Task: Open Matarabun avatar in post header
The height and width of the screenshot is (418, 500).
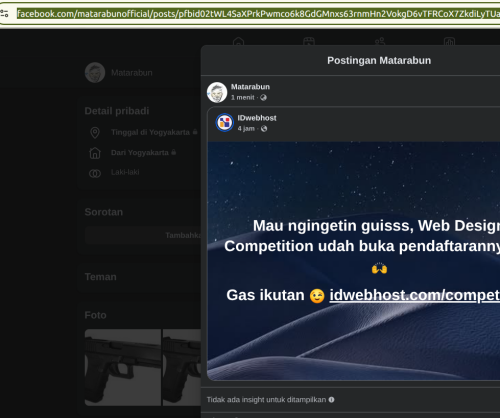Action: 217,92
